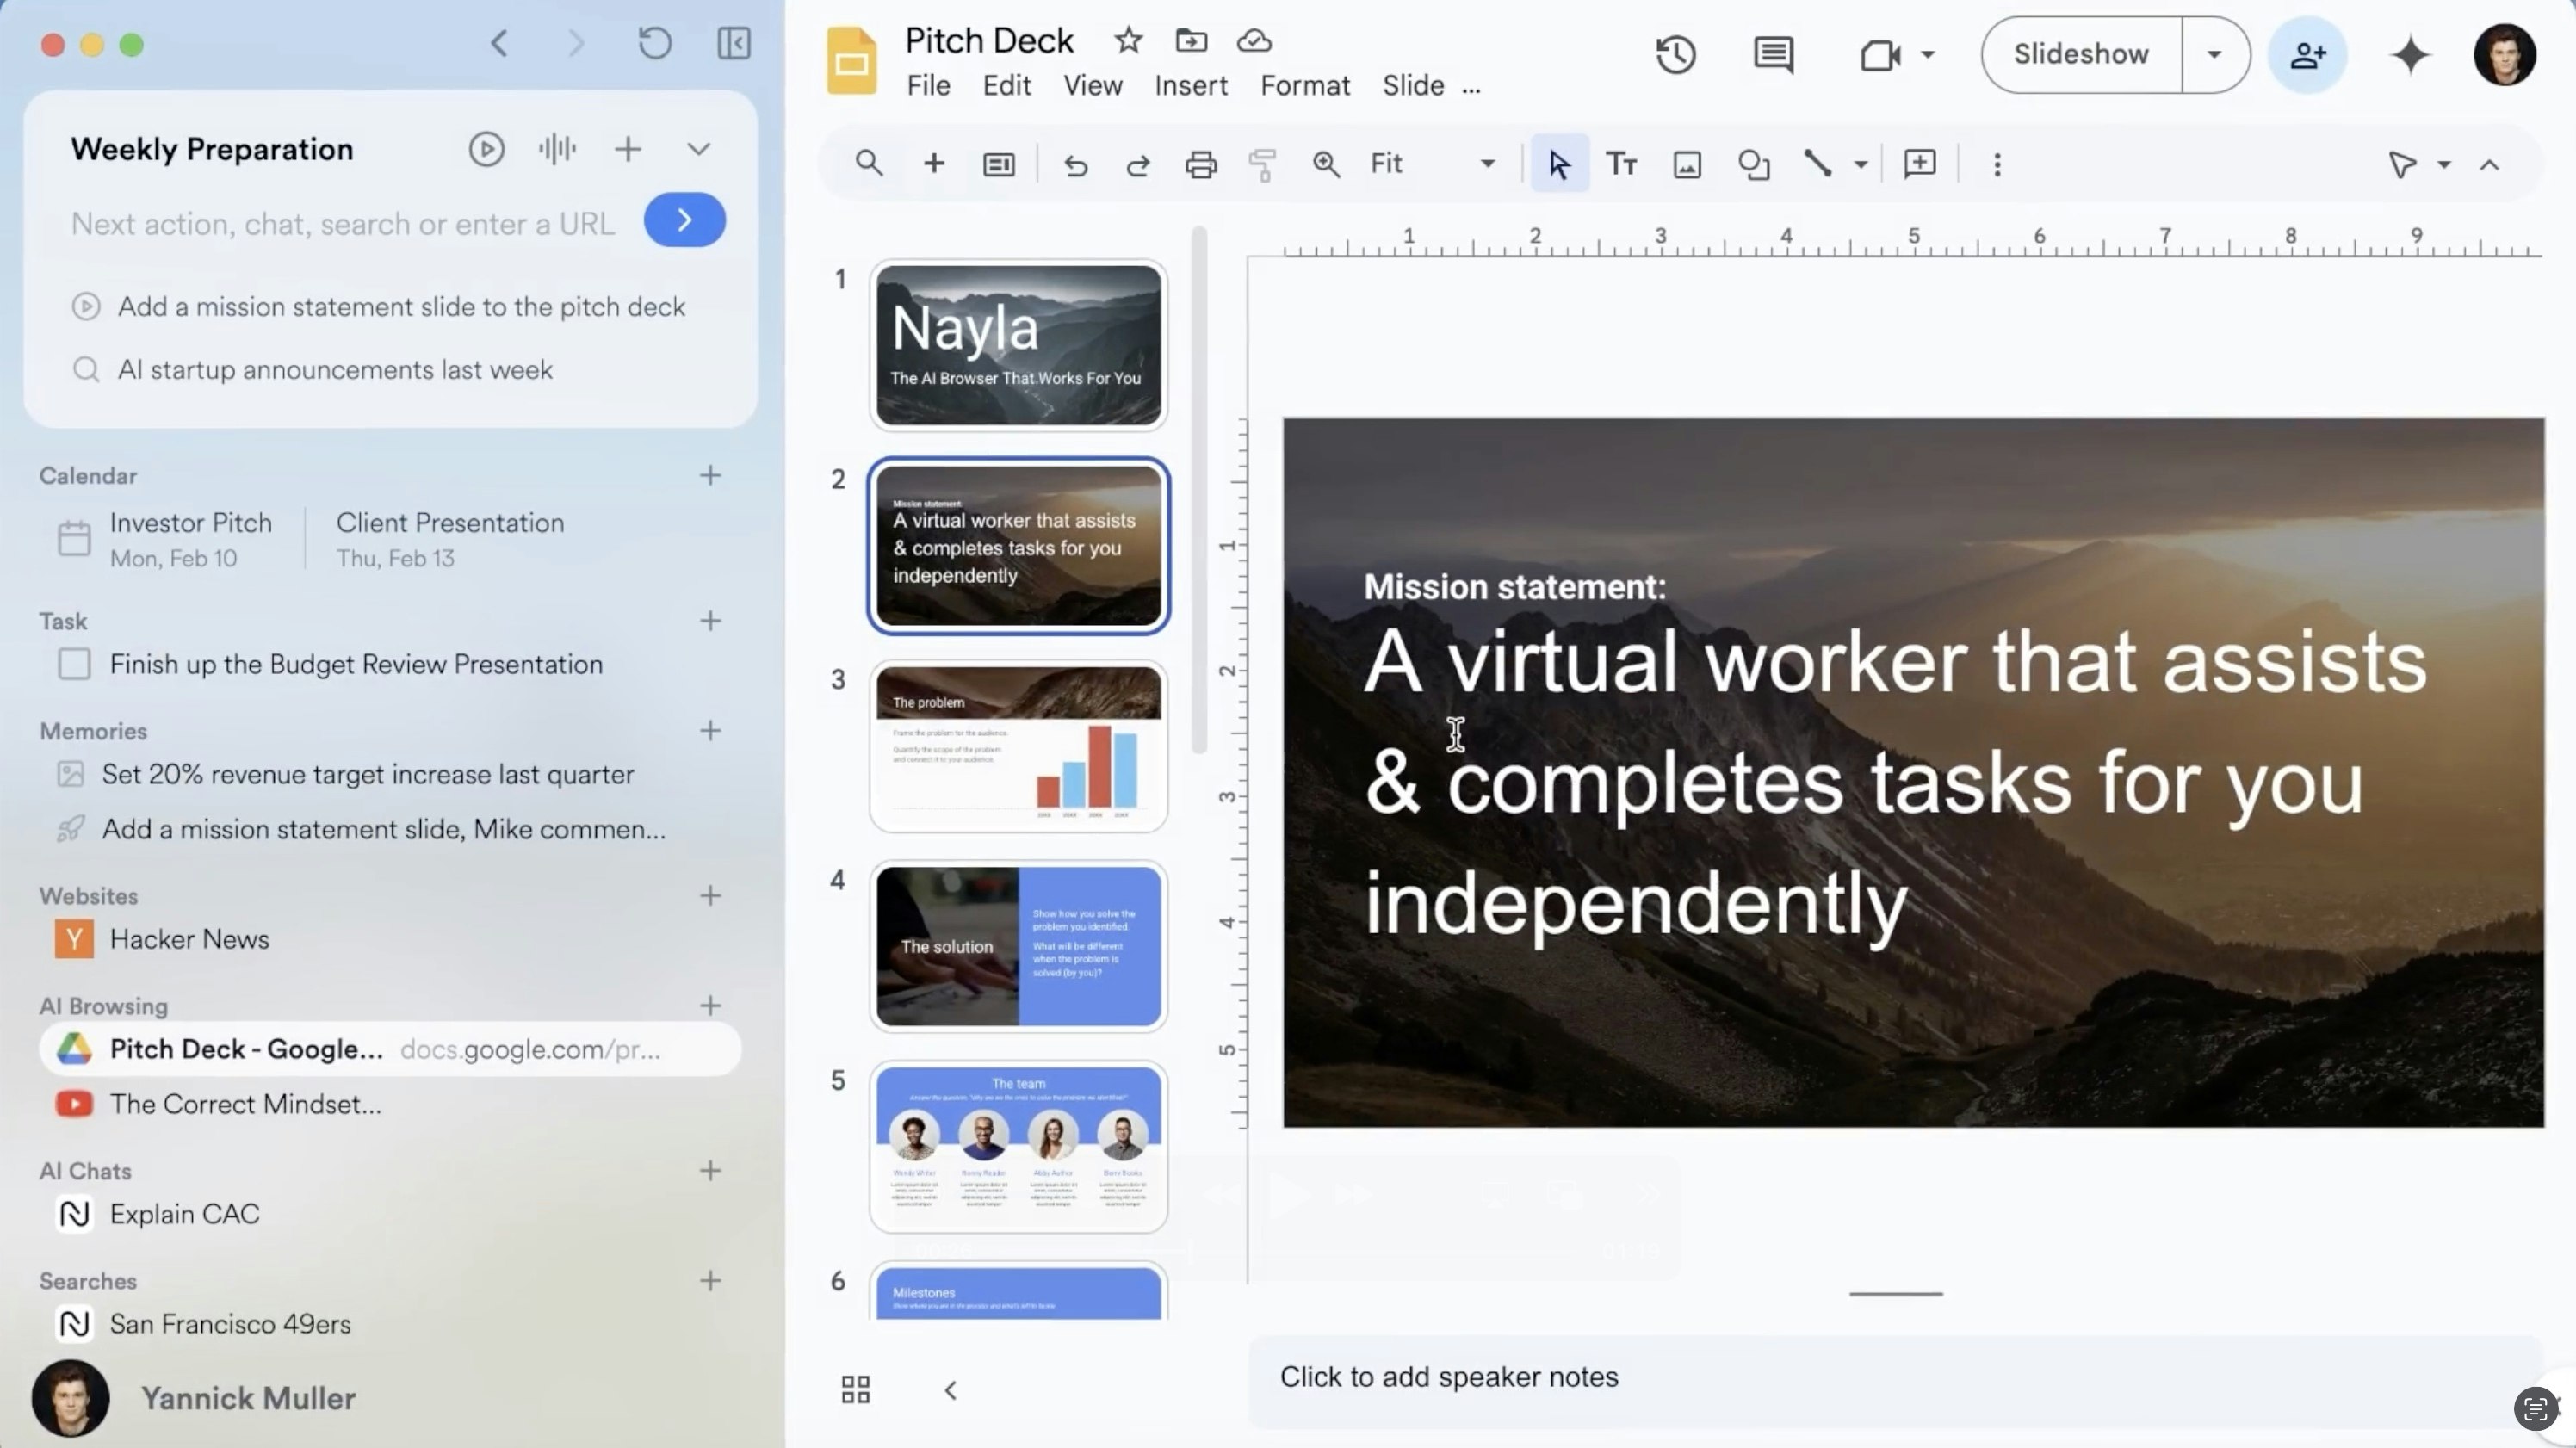Screen dimensions: 2576x1448
Task: Click the Insert image toolbar icon
Action: coord(1687,164)
